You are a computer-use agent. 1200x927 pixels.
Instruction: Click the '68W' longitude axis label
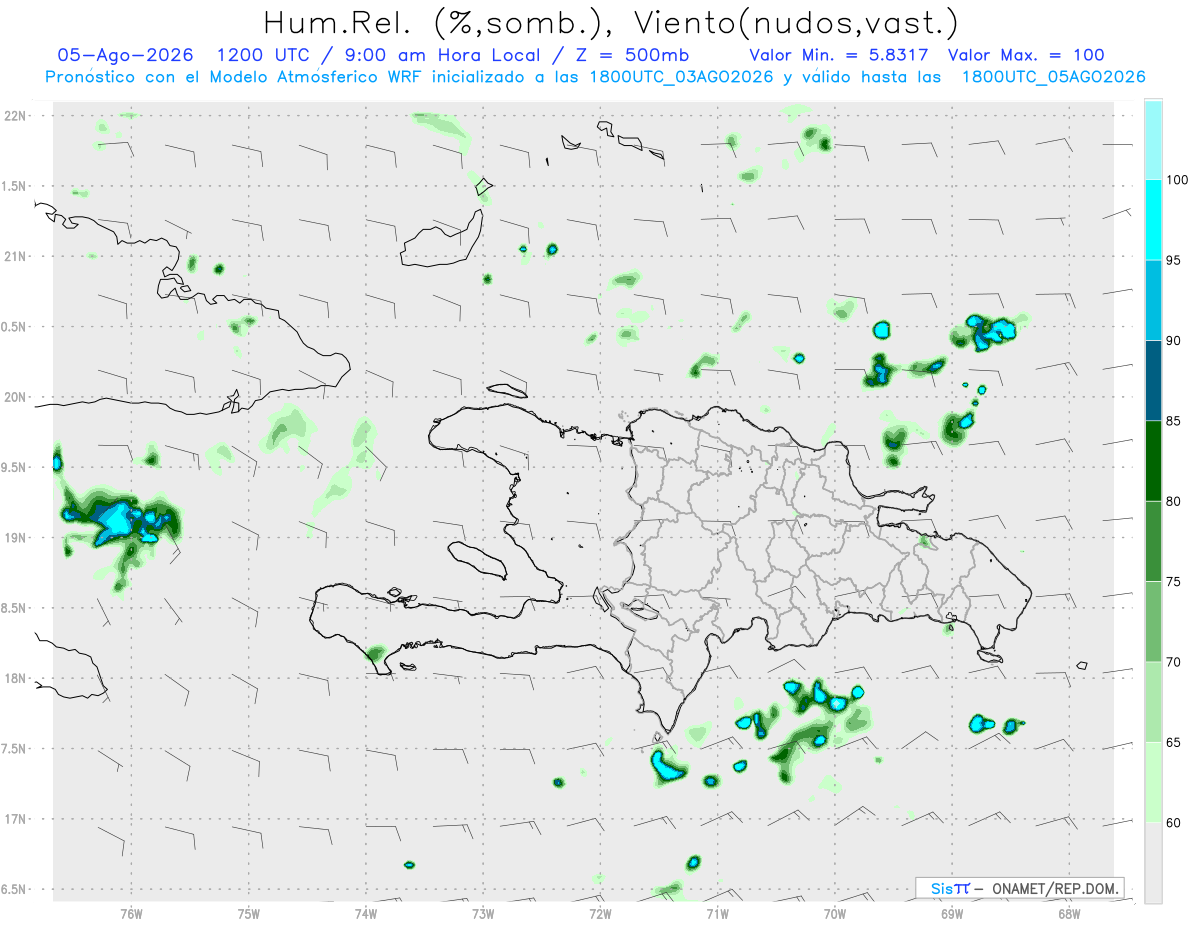tap(1069, 914)
